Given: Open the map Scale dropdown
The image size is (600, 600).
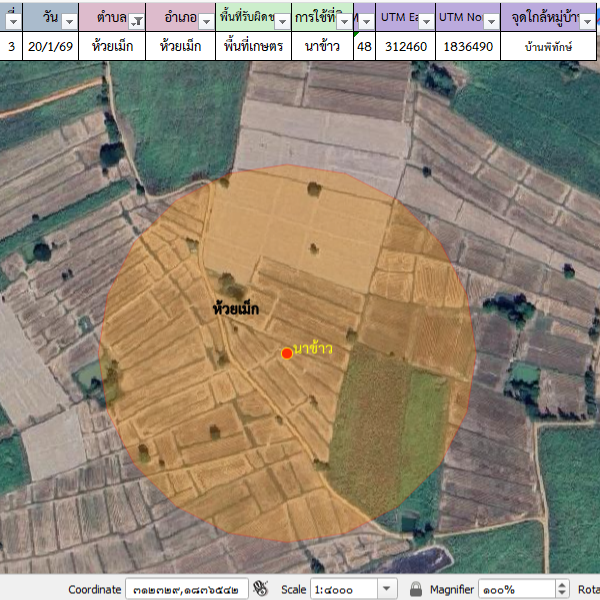Looking at the screenshot, I should pyautogui.click(x=386, y=589).
